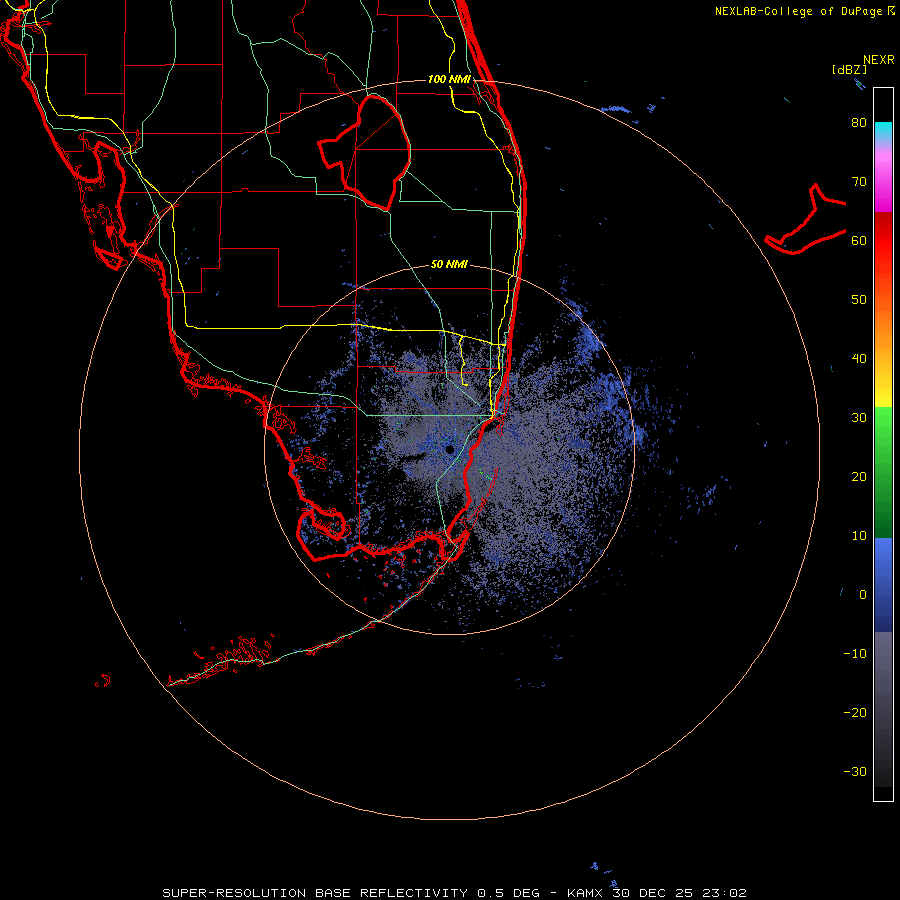Click the -30 dBZ scale value
Screen dimensions: 900x900
(855, 772)
